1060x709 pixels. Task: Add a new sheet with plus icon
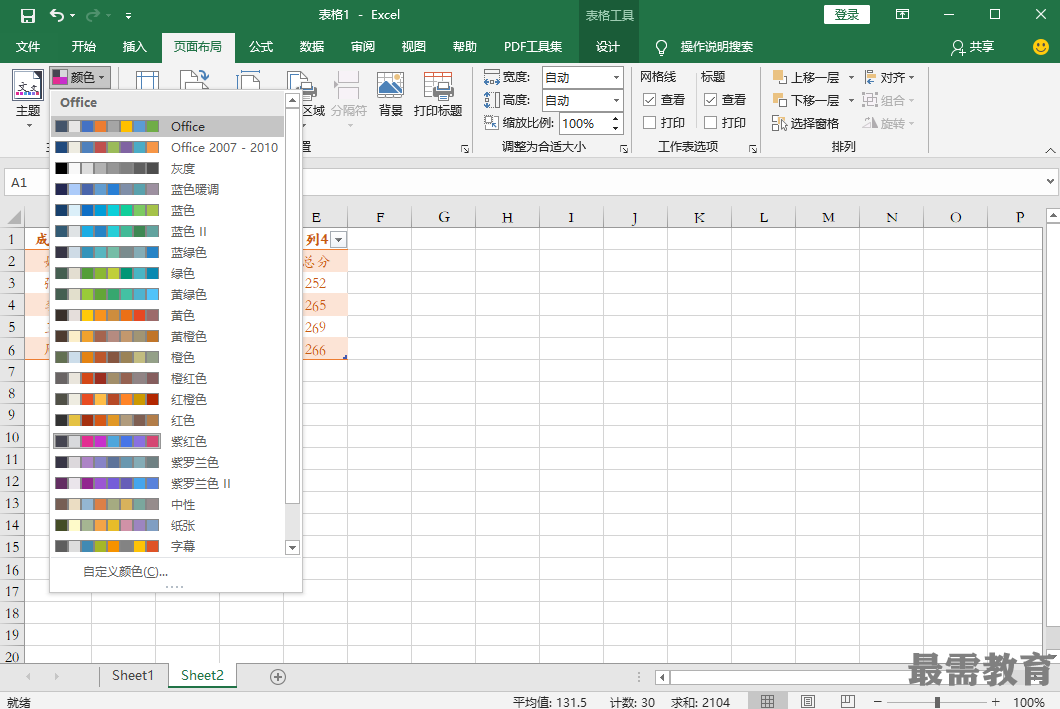(278, 677)
